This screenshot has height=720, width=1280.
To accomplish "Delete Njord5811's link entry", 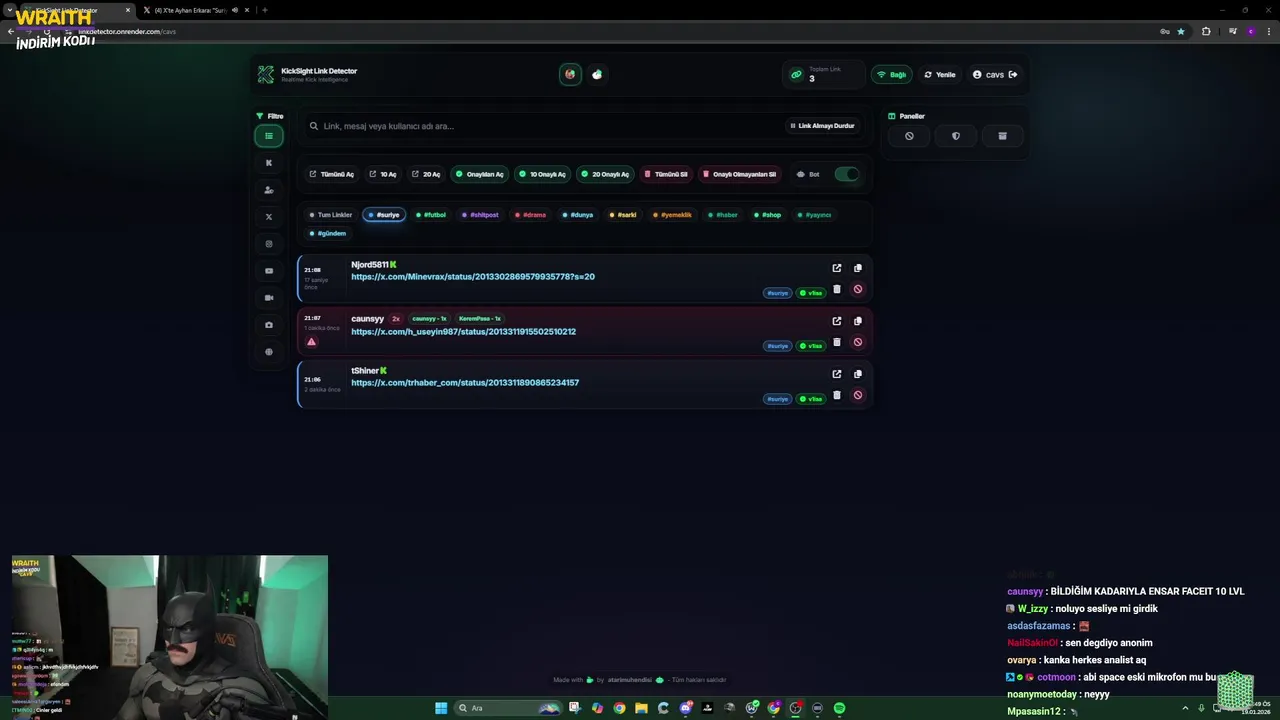I will 837,289.
